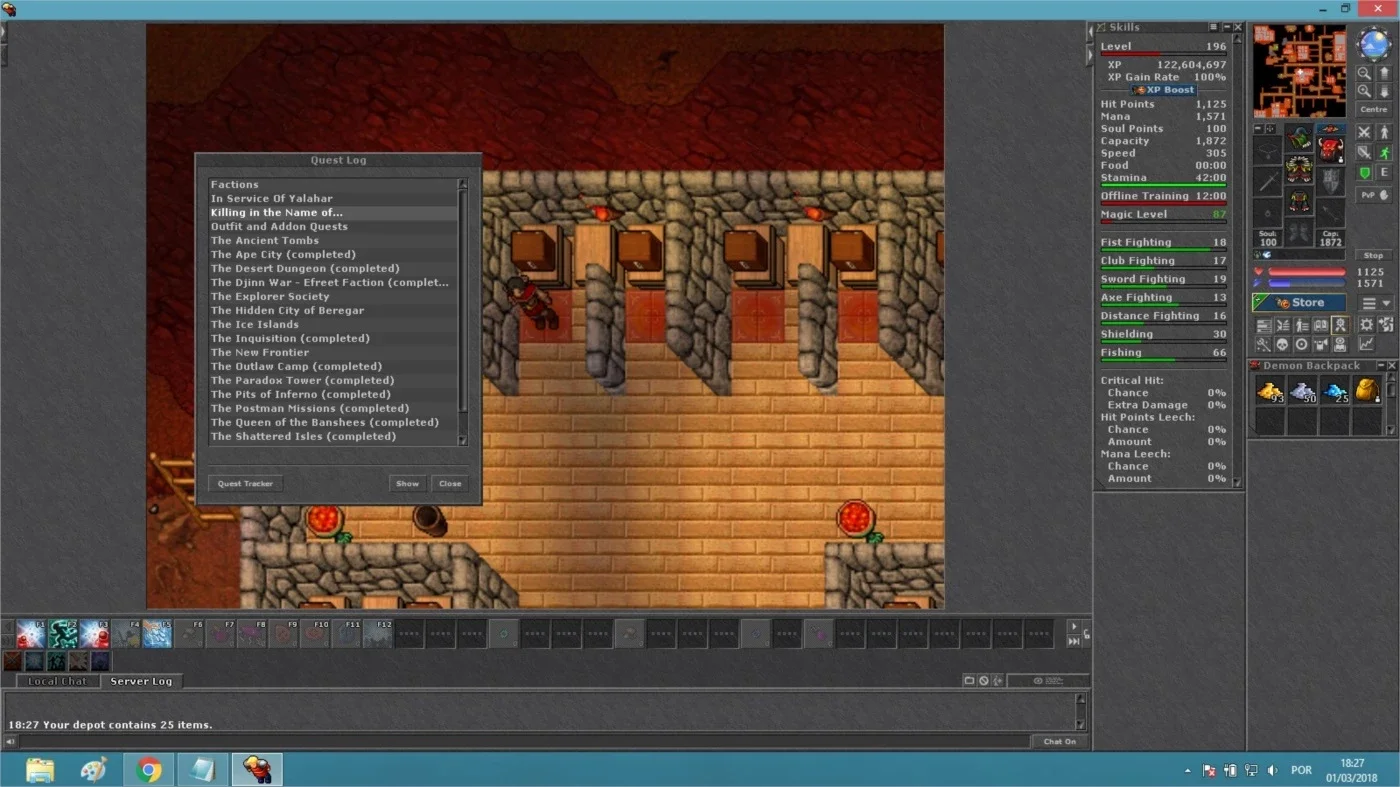Click the blue mana bar
Viewport: 1400px width, 787px height.
tap(1306, 283)
